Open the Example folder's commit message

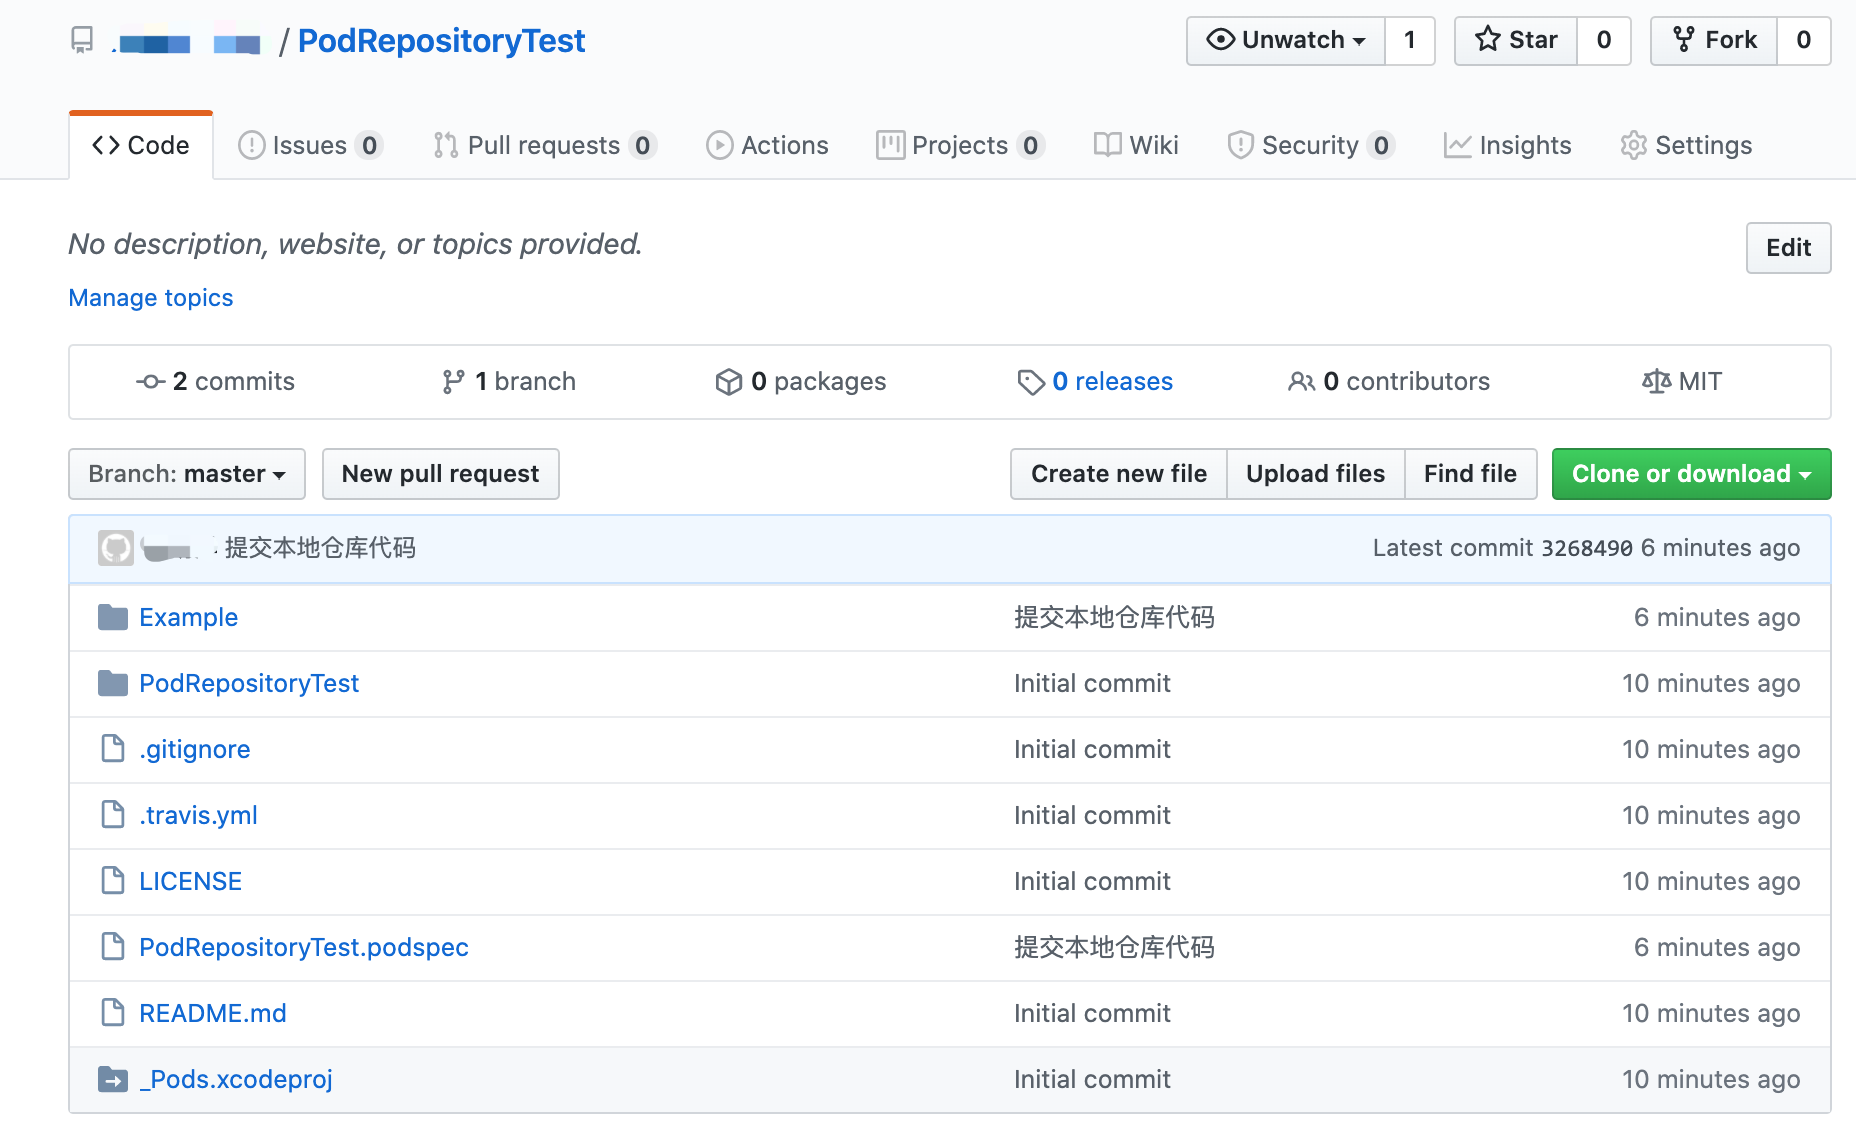pos(1114,617)
